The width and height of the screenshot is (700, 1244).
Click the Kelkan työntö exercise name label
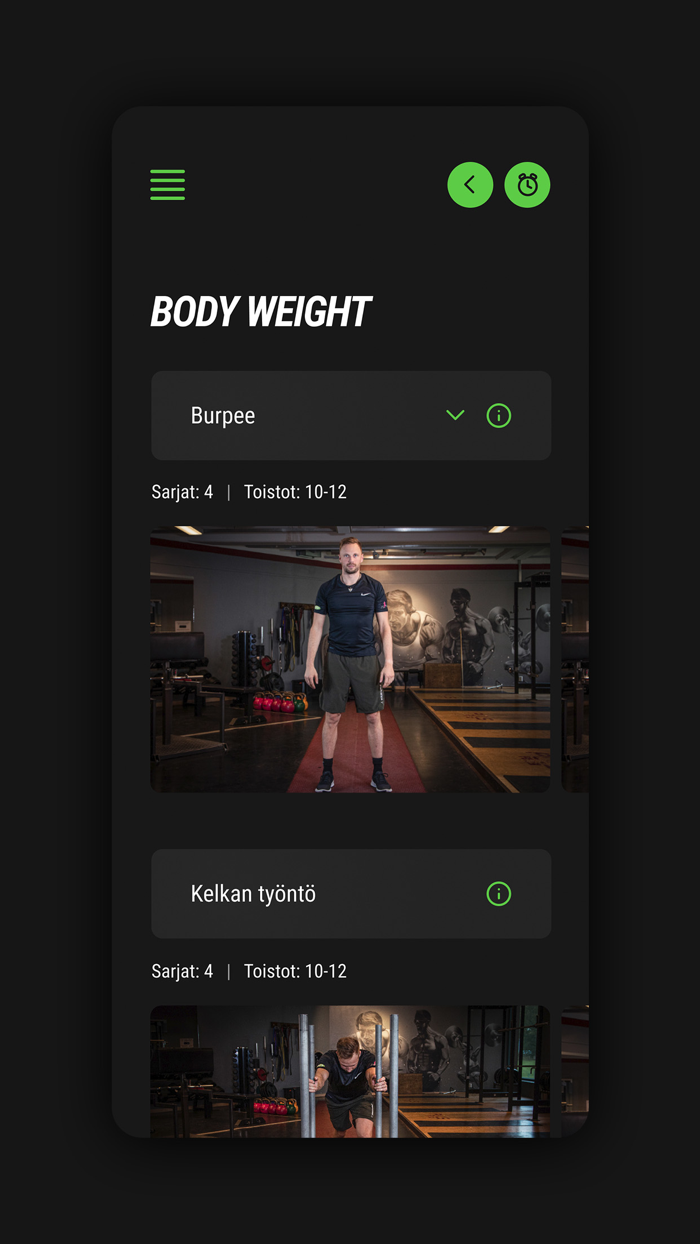253,894
